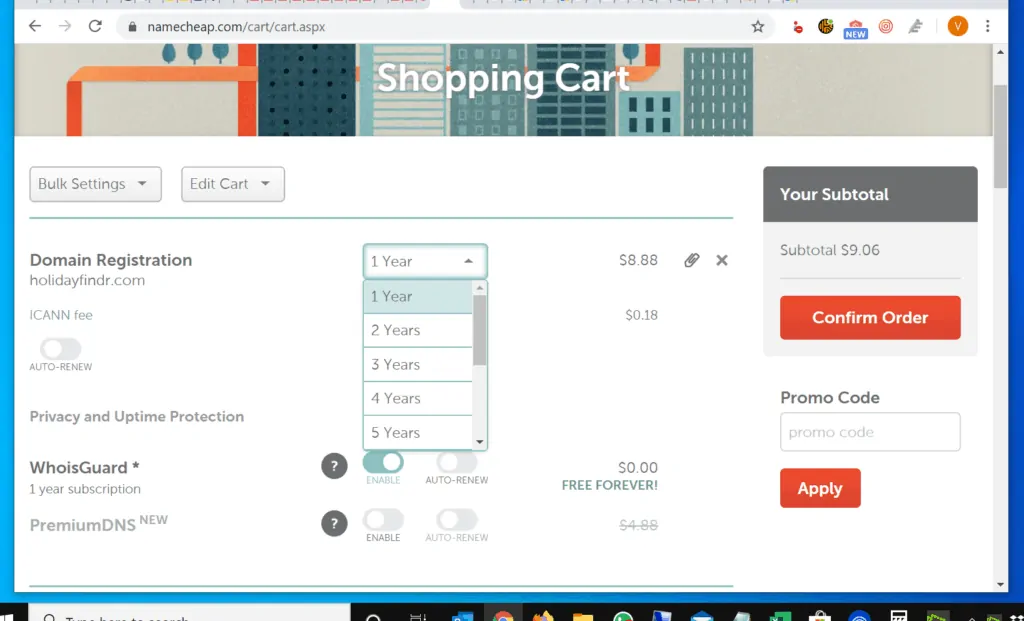Click the year list's scroll-down arrow

[x=480, y=442]
